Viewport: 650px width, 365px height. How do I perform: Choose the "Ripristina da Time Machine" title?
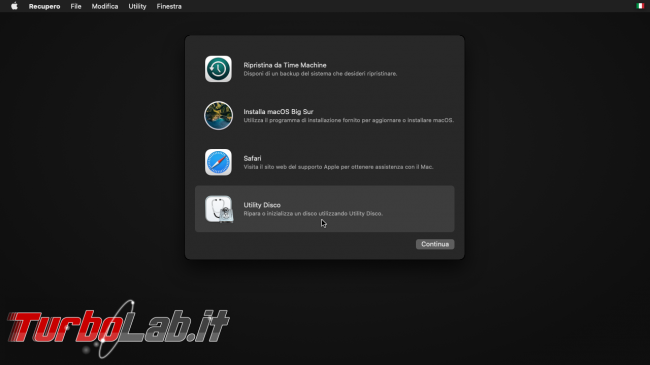point(285,65)
